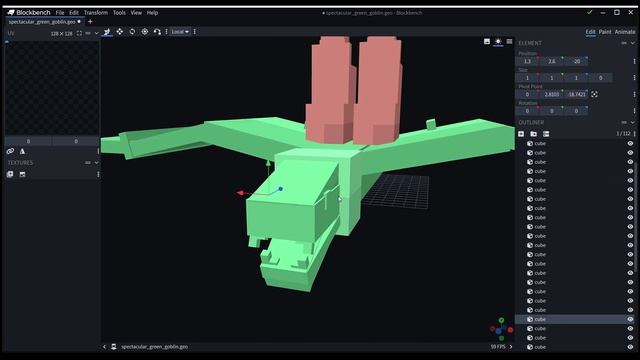The height and width of the screenshot is (360, 640).
Task: Toggle Outliner more options icon
Action: (546, 134)
